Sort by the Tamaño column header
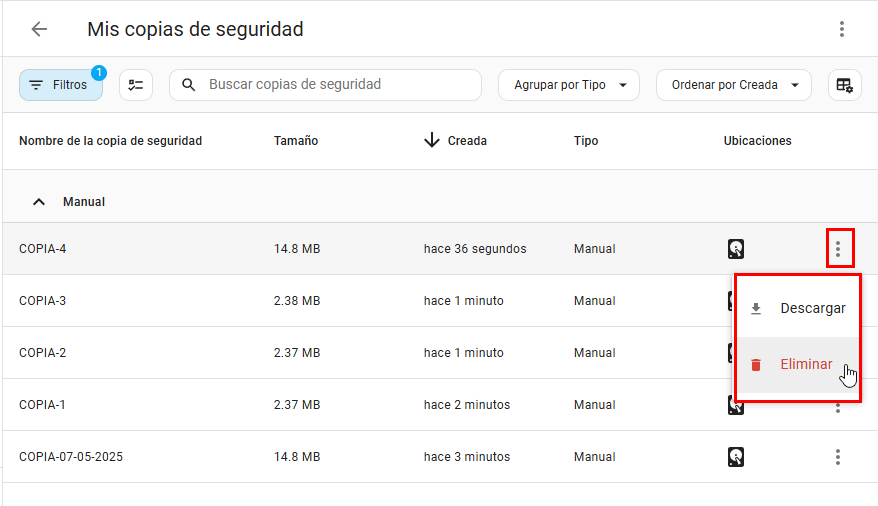 (296, 141)
